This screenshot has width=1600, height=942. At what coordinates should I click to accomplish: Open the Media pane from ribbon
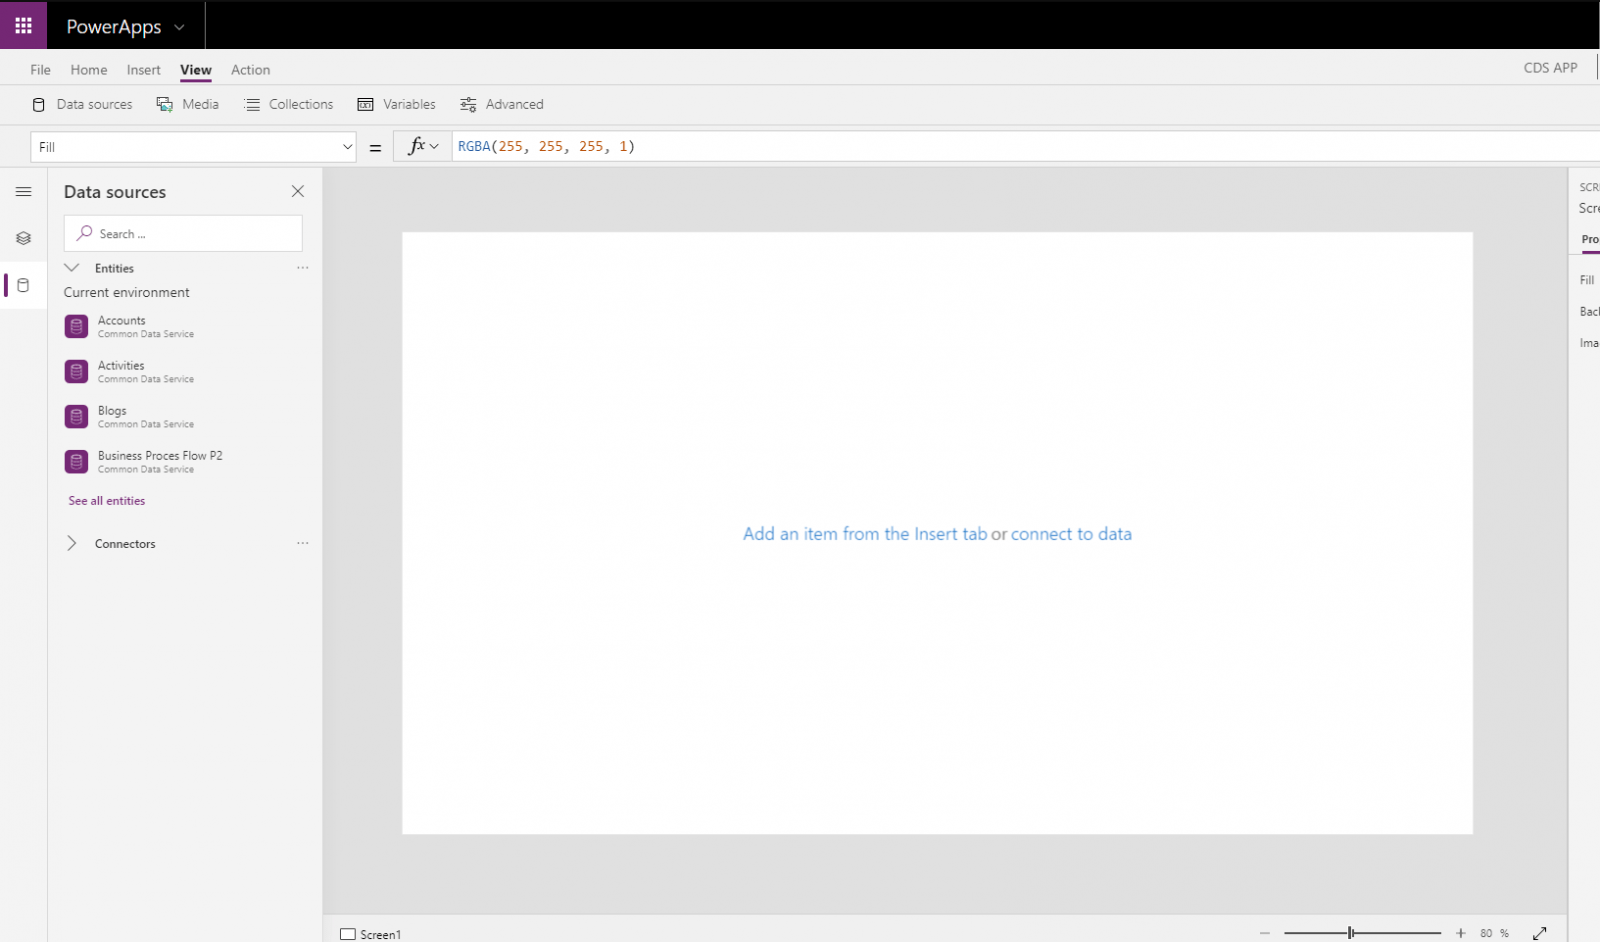pos(188,104)
